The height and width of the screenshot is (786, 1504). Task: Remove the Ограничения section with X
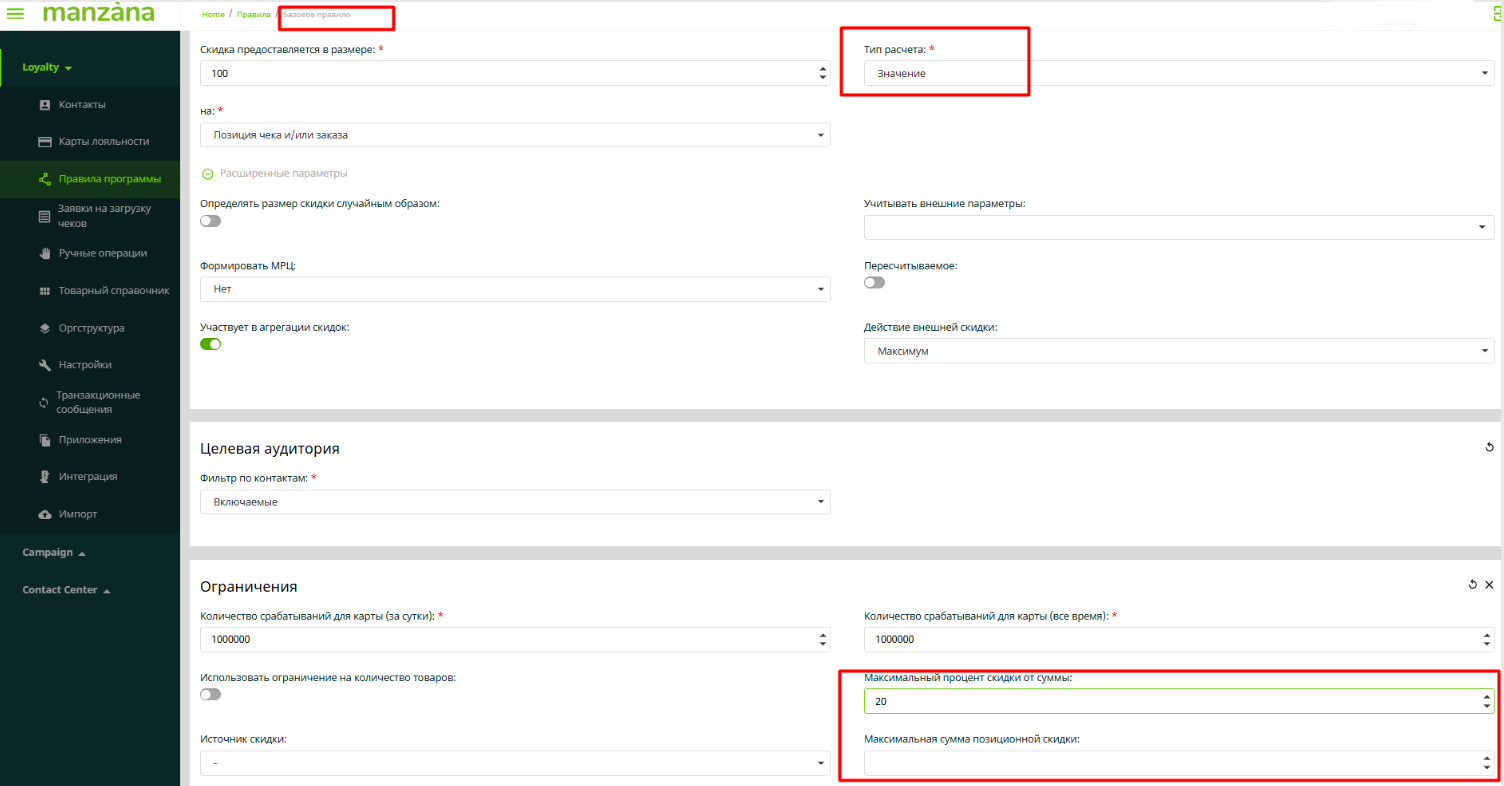click(1489, 585)
